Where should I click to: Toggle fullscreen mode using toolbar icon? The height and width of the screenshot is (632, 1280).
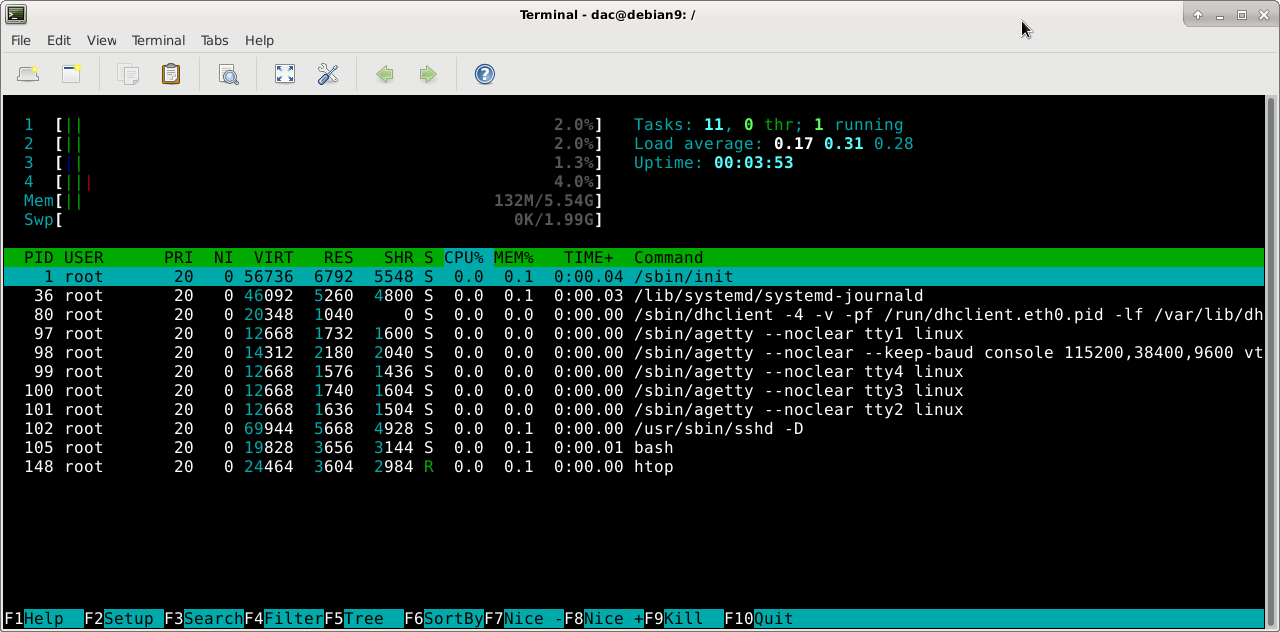285,74
